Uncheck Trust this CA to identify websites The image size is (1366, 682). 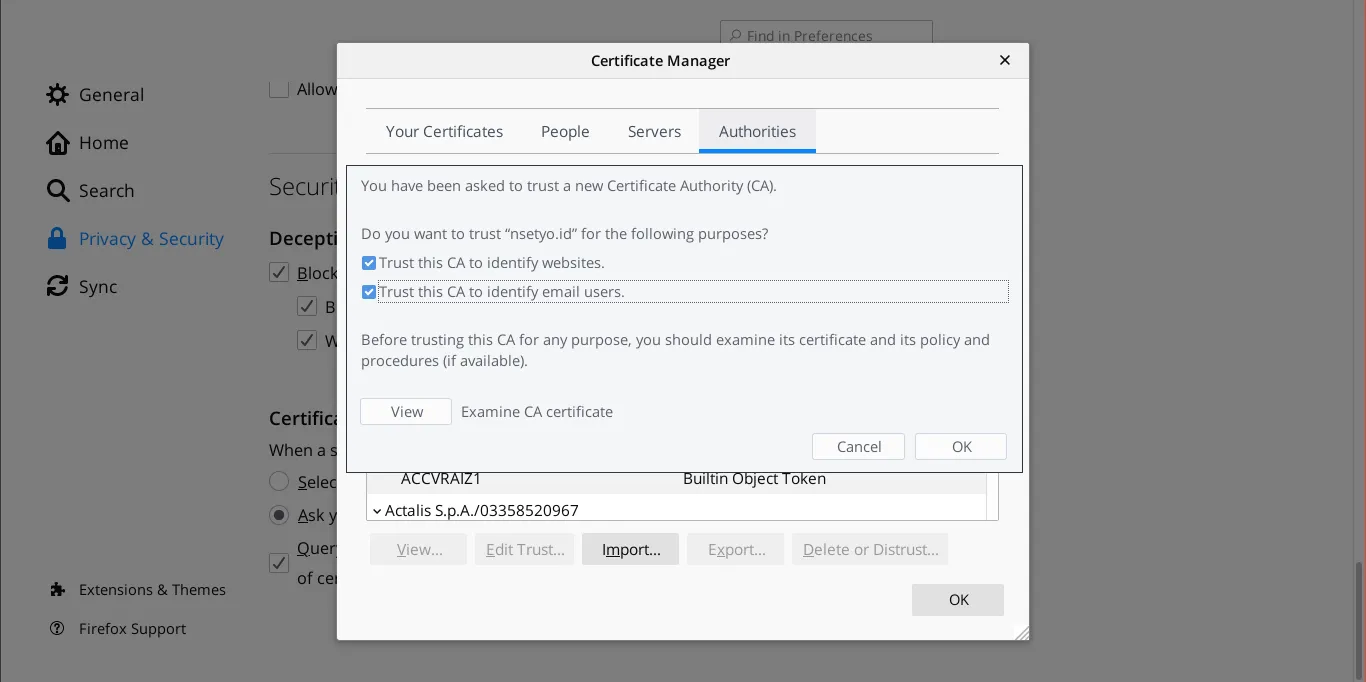[x=369, y=262]
